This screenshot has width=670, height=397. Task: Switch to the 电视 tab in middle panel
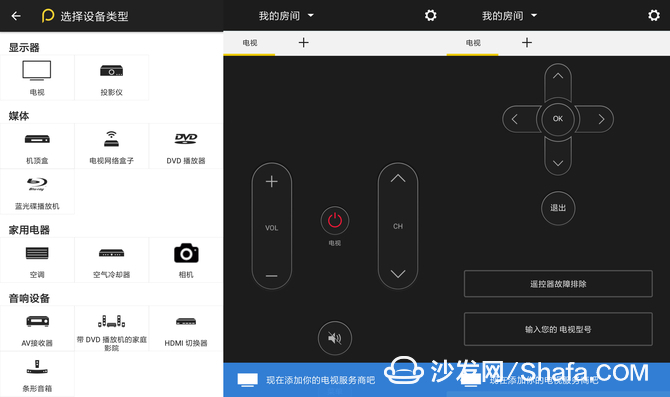250,43
